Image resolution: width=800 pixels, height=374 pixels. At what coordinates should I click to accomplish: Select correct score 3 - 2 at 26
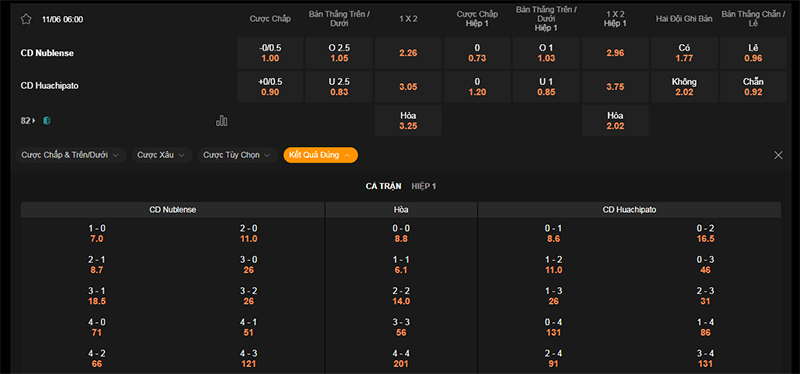pos(248,296)
